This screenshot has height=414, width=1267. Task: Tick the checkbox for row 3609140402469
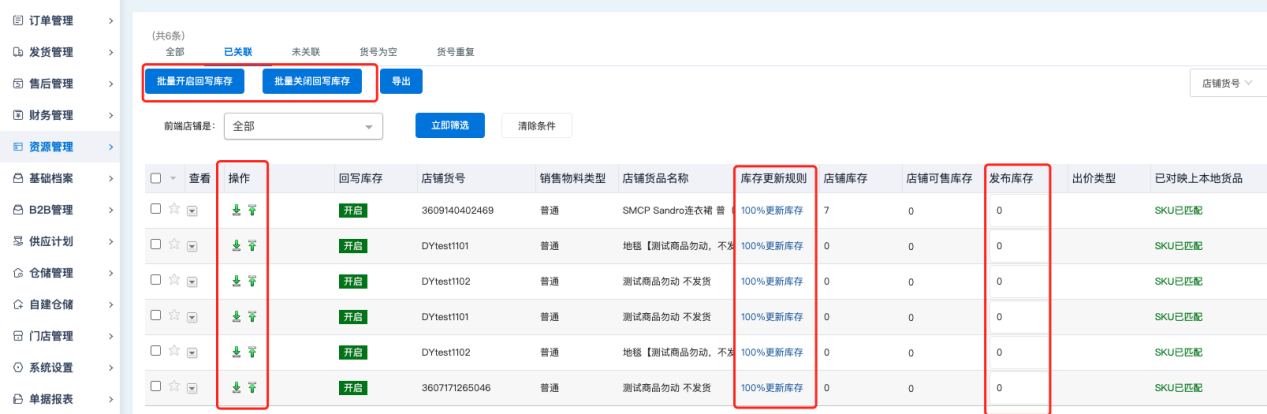pyautogui.click(x=155, y=209)
